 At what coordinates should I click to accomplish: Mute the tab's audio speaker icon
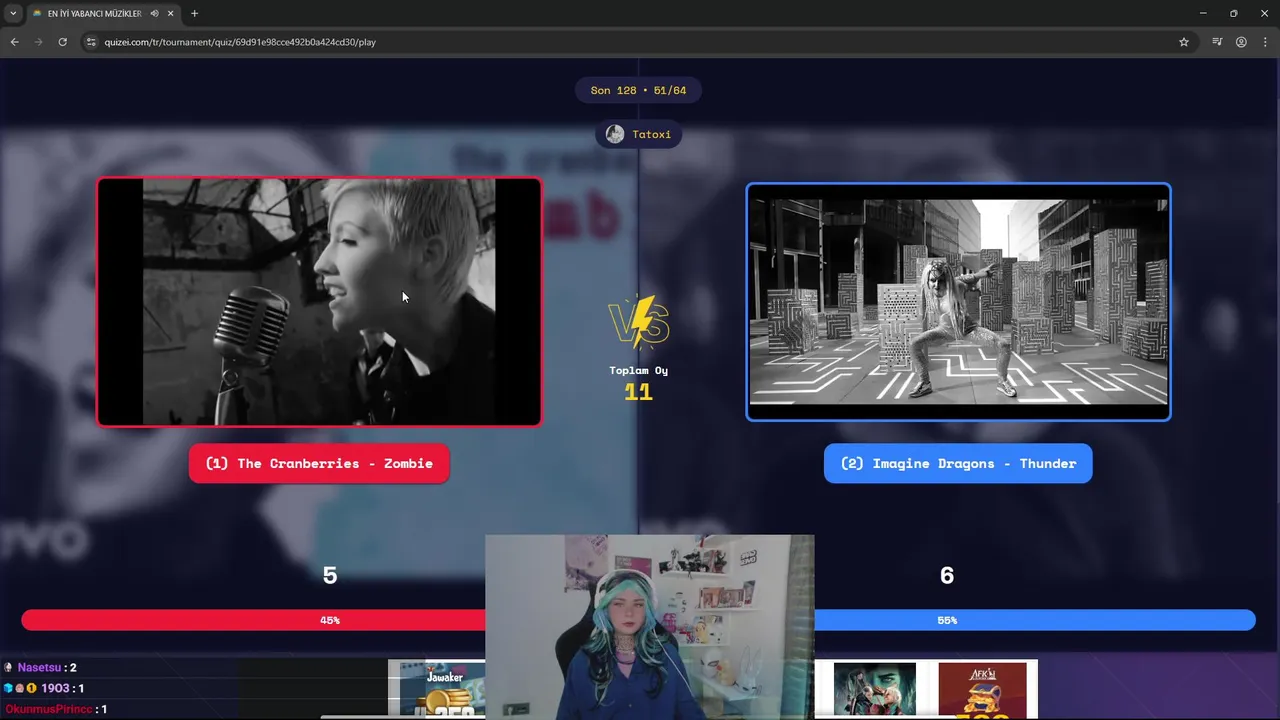[154, 13]
